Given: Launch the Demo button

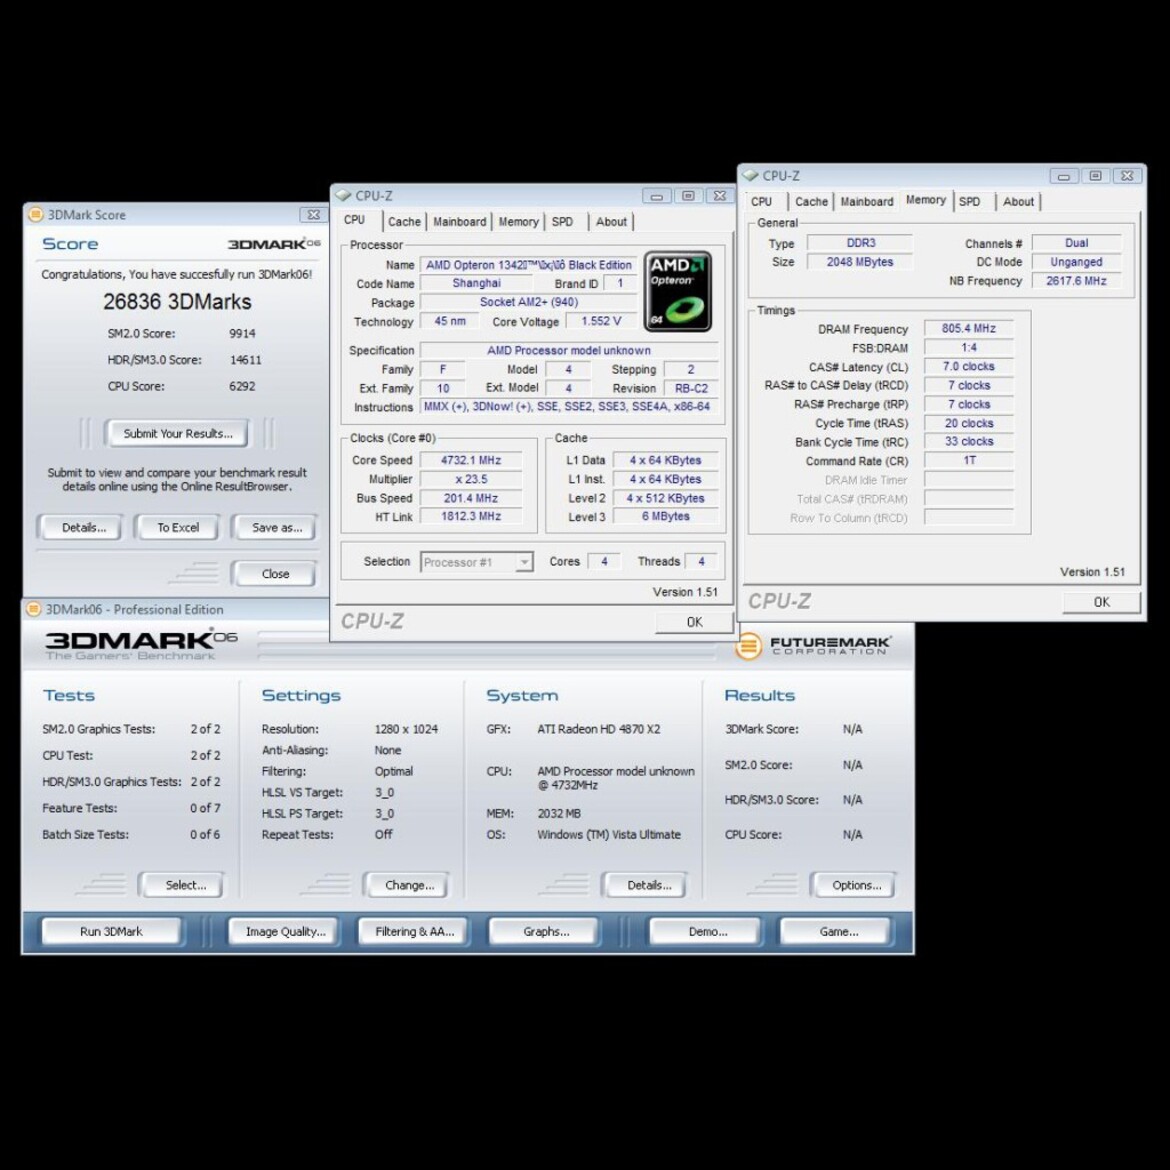Looking at the screenshot, I should pos(707,931).
